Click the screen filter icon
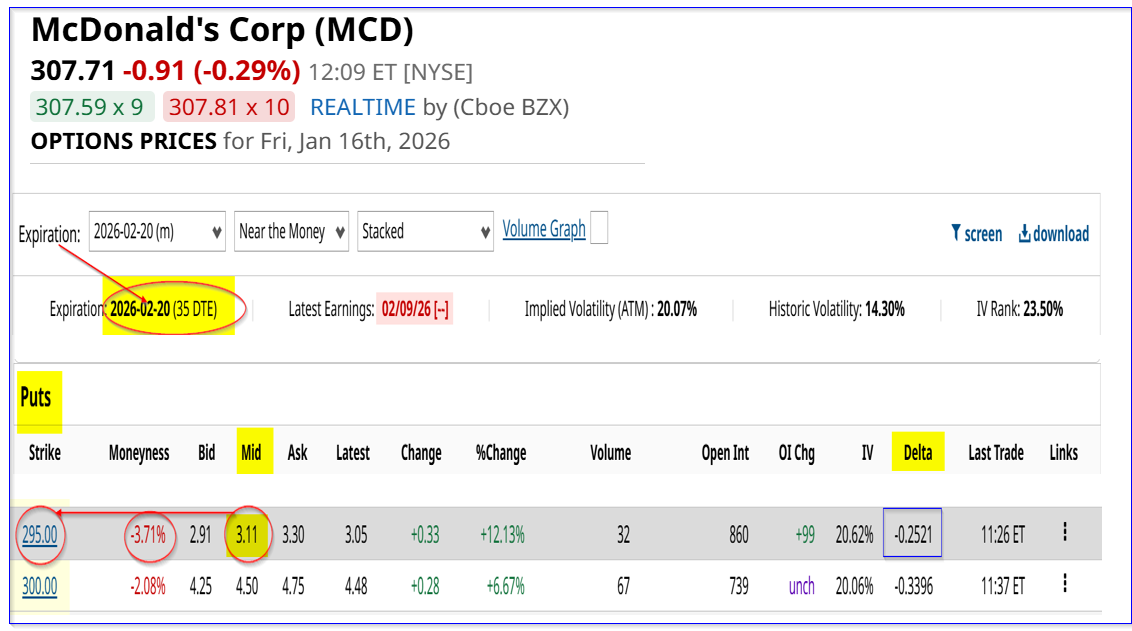The width and height of the screenshot is (1132, 631). 957,234
